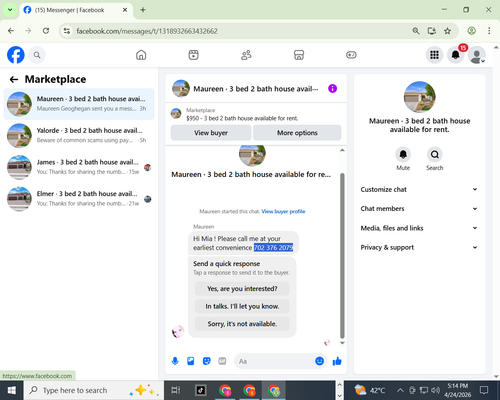Open emoji picker in message box
This screenshot has height=400, width=500.
click(x=319, y=361)
